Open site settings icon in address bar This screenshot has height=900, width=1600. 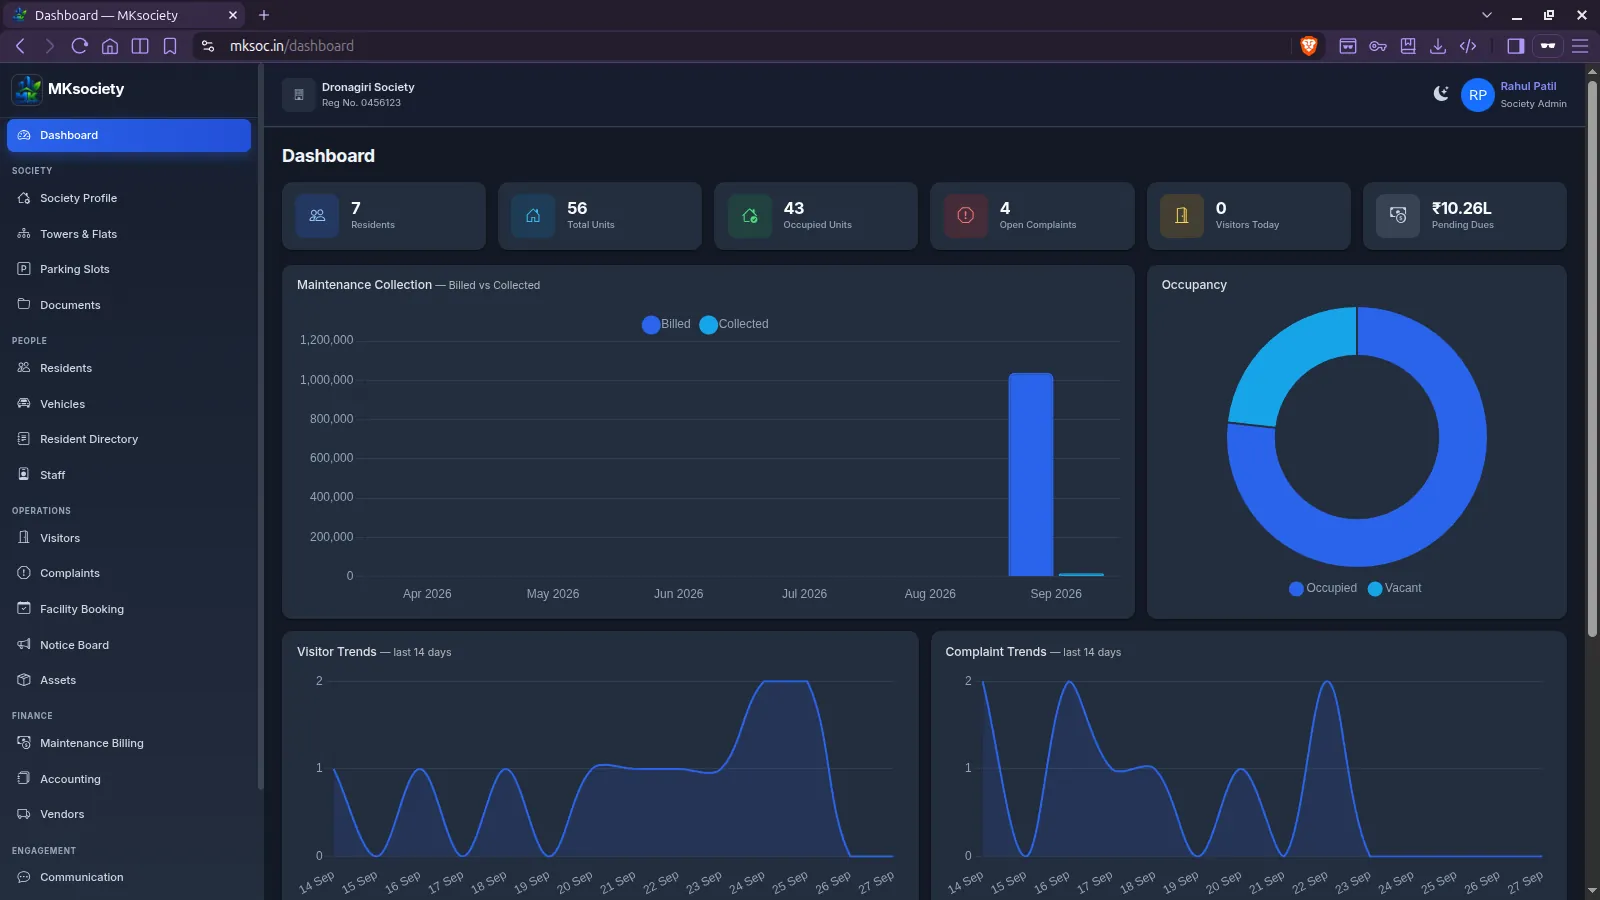(x=208, y=46)
